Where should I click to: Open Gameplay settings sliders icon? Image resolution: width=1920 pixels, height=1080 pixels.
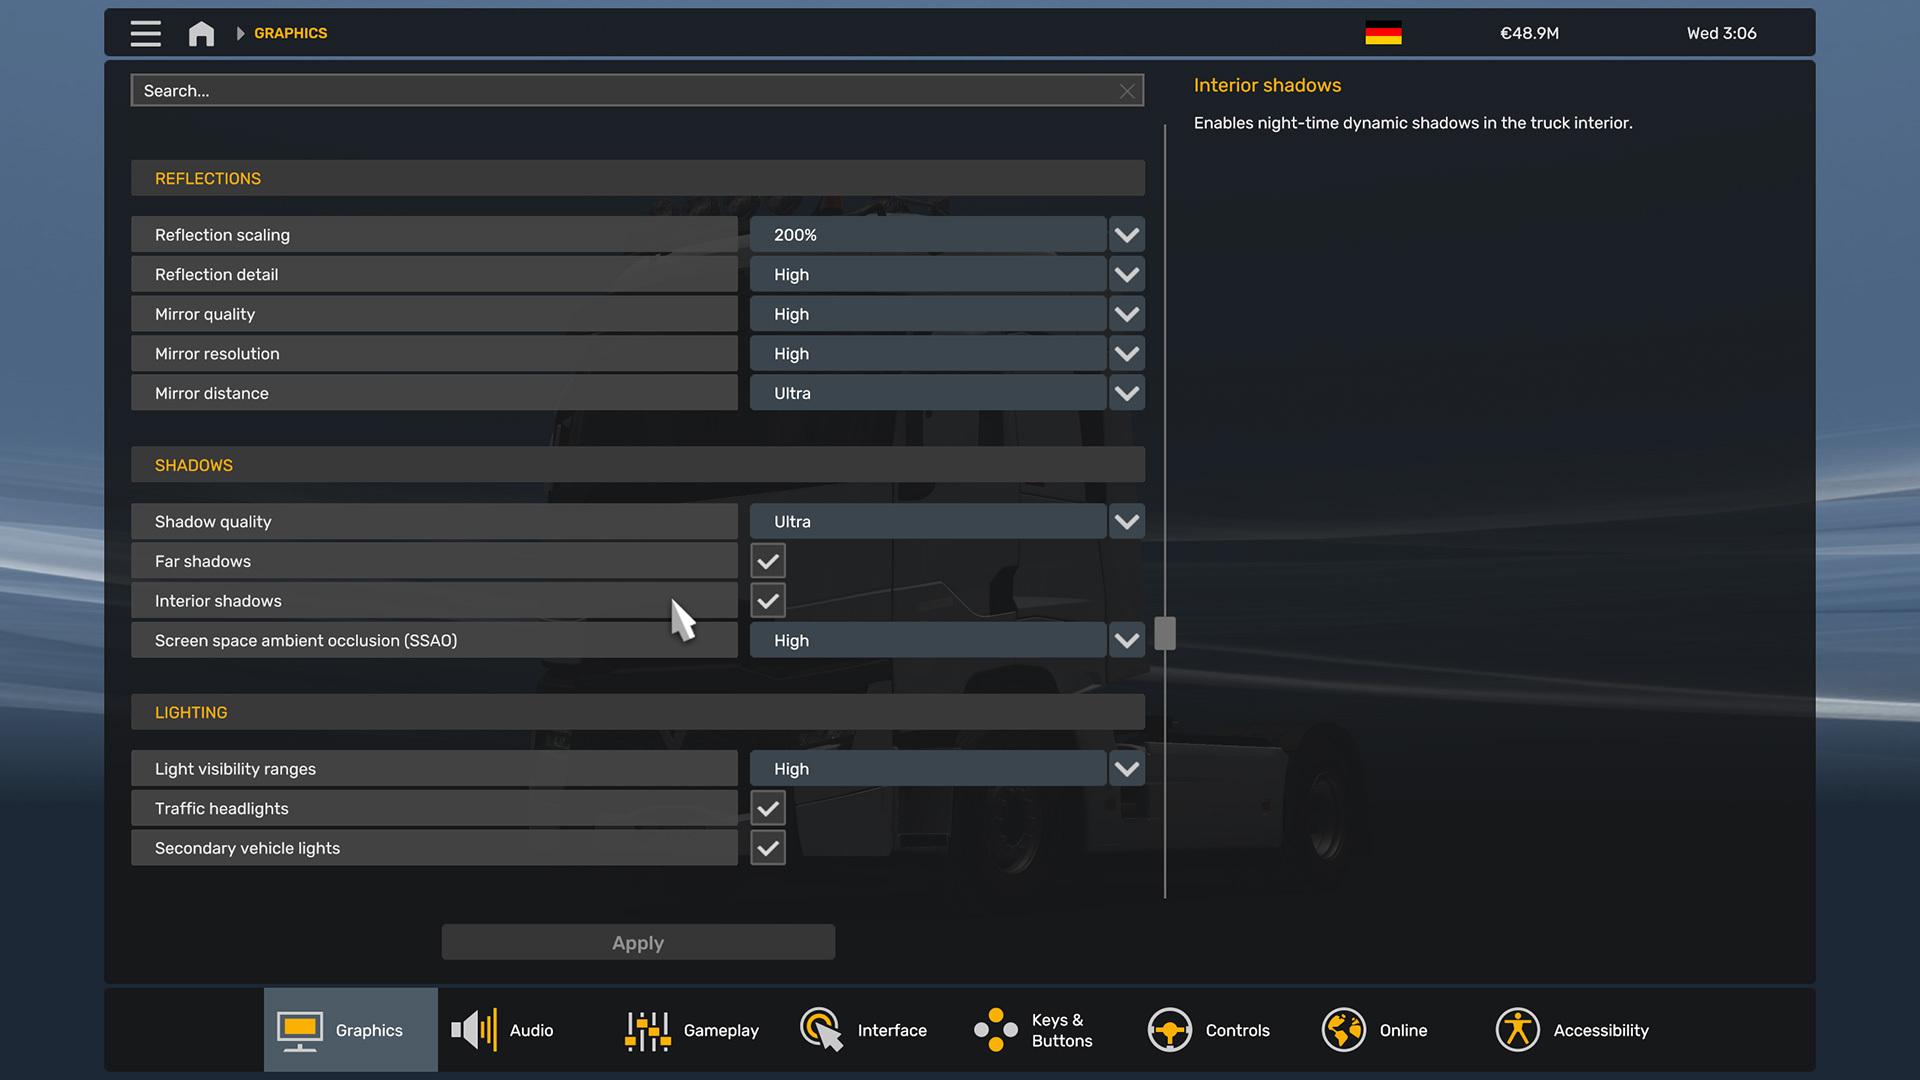coord(647,1030)
